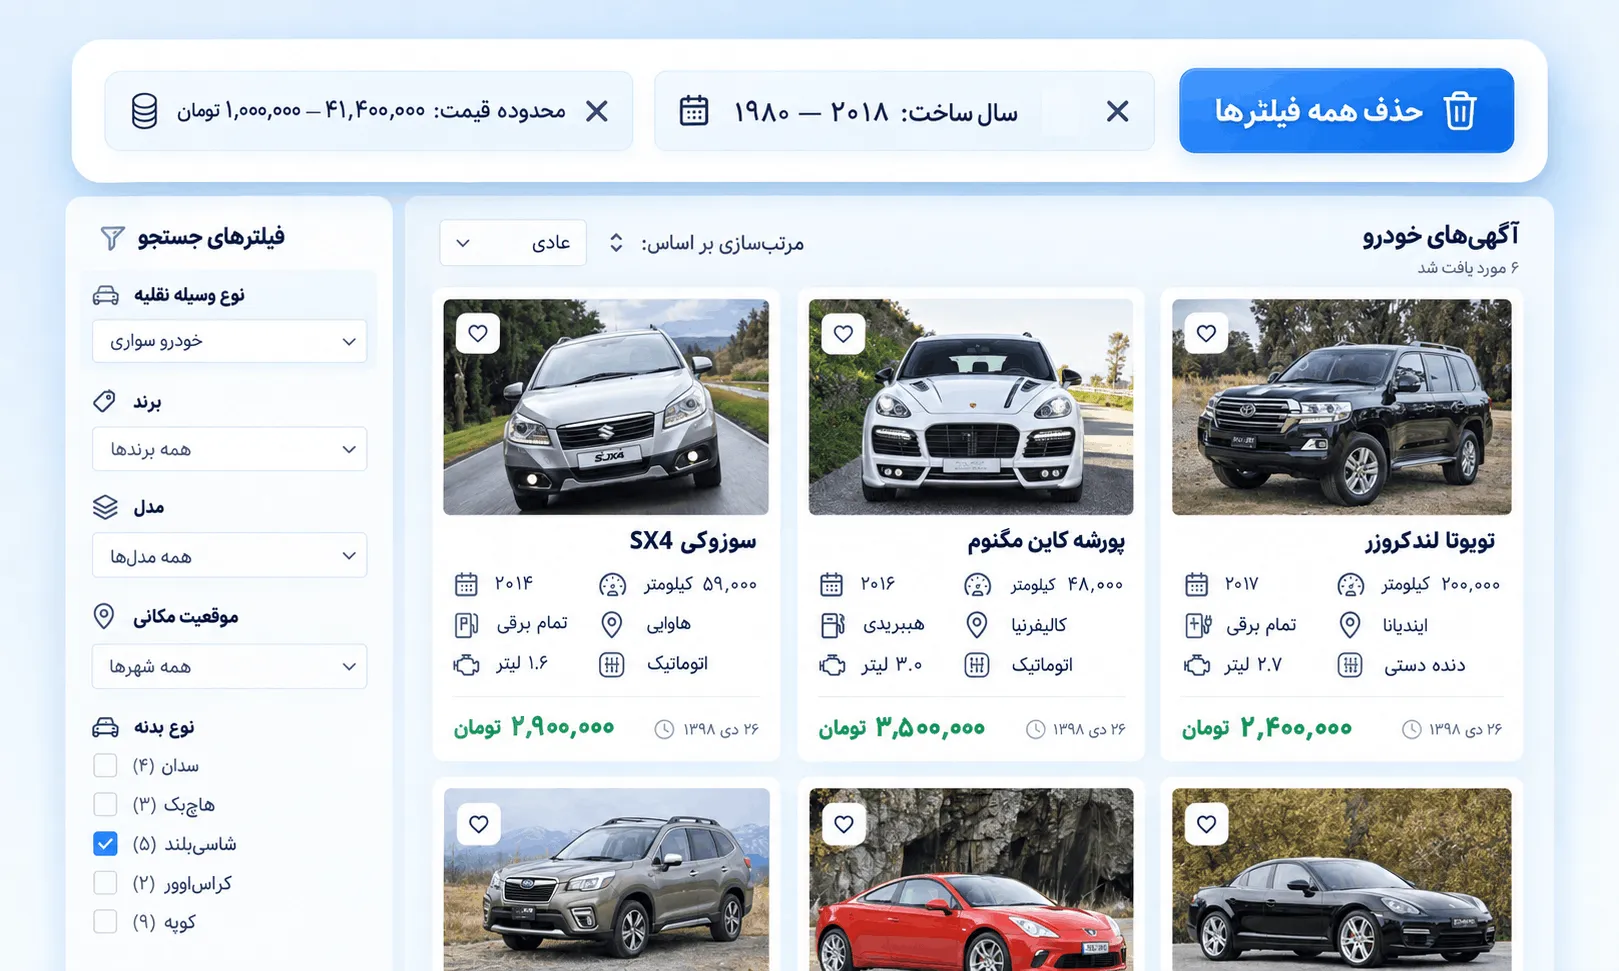Click heart icon on the black Porsche sedan photo
The width and height of the screenshot is (1619, 971).
pyautogui.click(x=1206, y=824)
